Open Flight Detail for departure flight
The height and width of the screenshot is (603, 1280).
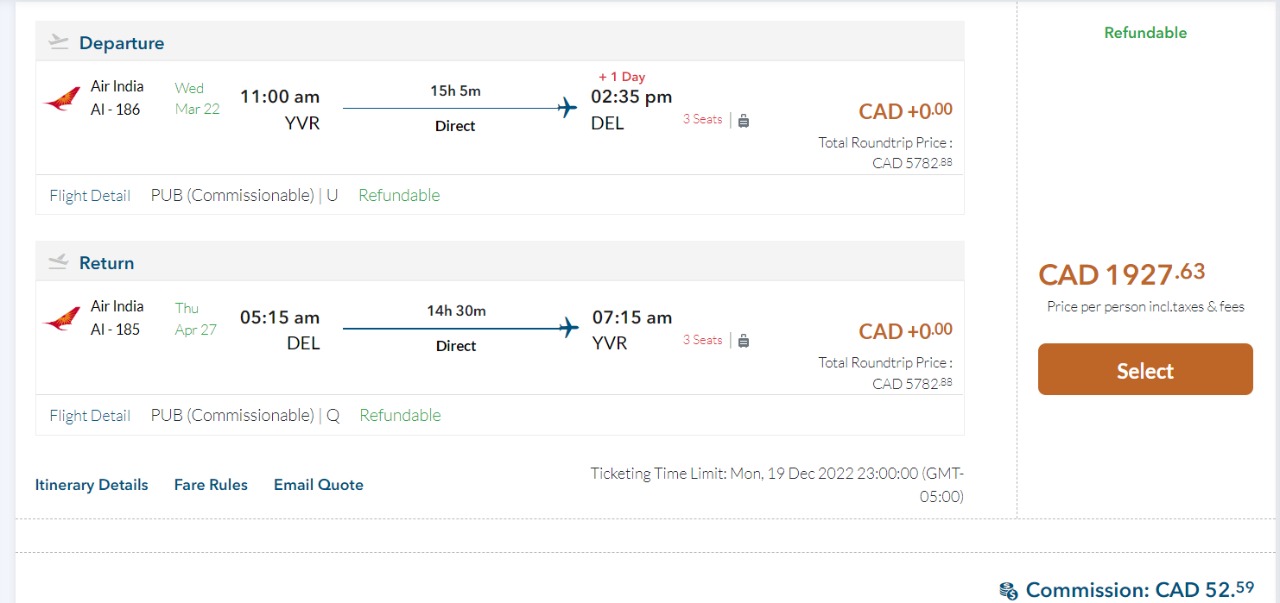pos(90,196)
